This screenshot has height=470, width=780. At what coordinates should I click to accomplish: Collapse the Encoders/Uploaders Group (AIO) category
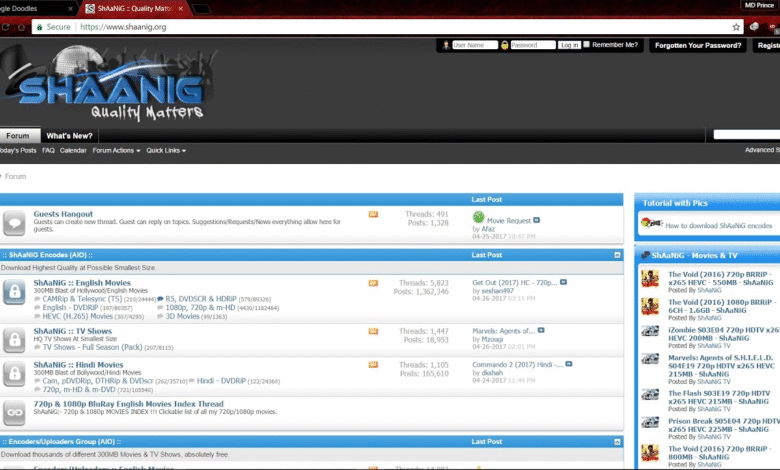pyautogui.click(x=617, y=442)
